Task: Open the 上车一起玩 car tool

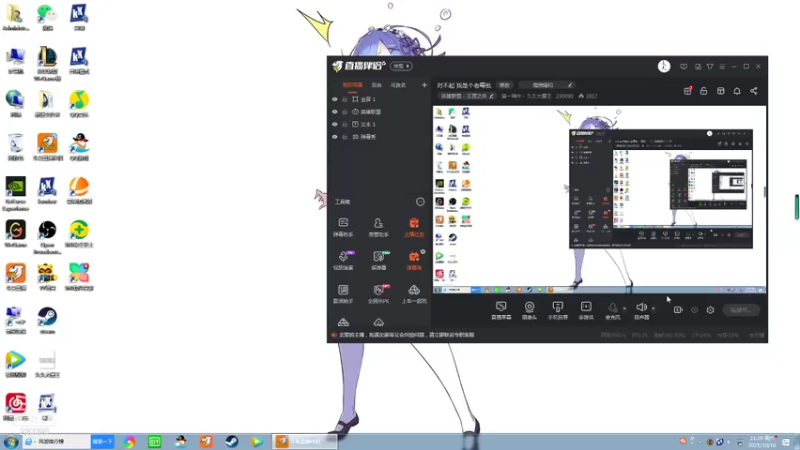Action: [x=414, y=294]
